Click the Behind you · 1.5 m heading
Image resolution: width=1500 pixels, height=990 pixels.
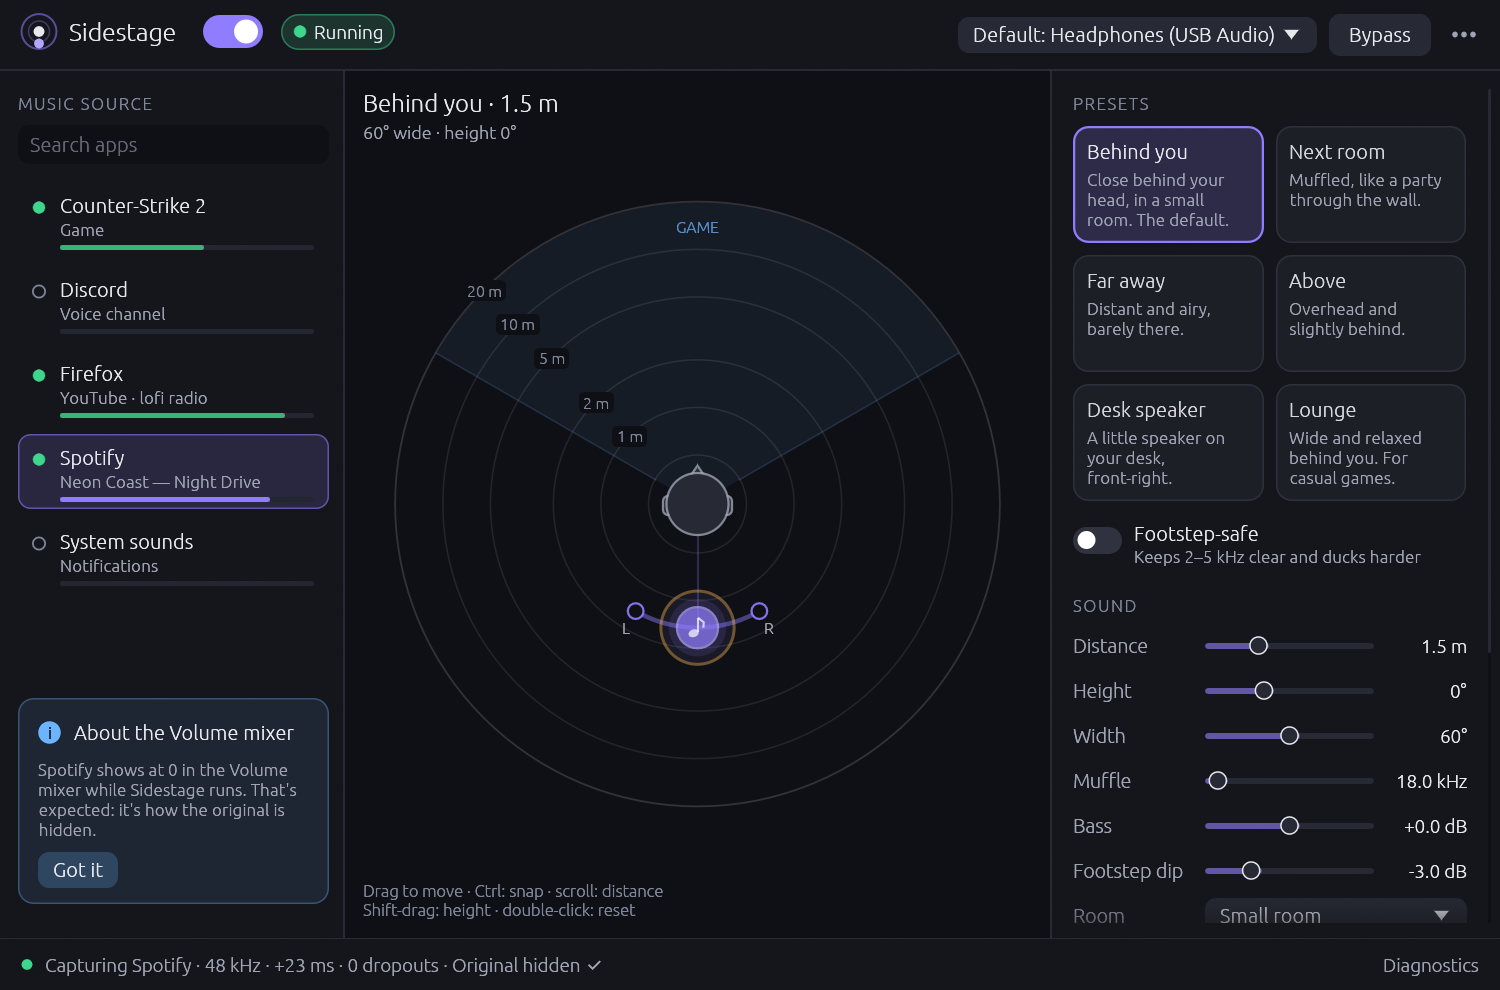click(460, 104)
